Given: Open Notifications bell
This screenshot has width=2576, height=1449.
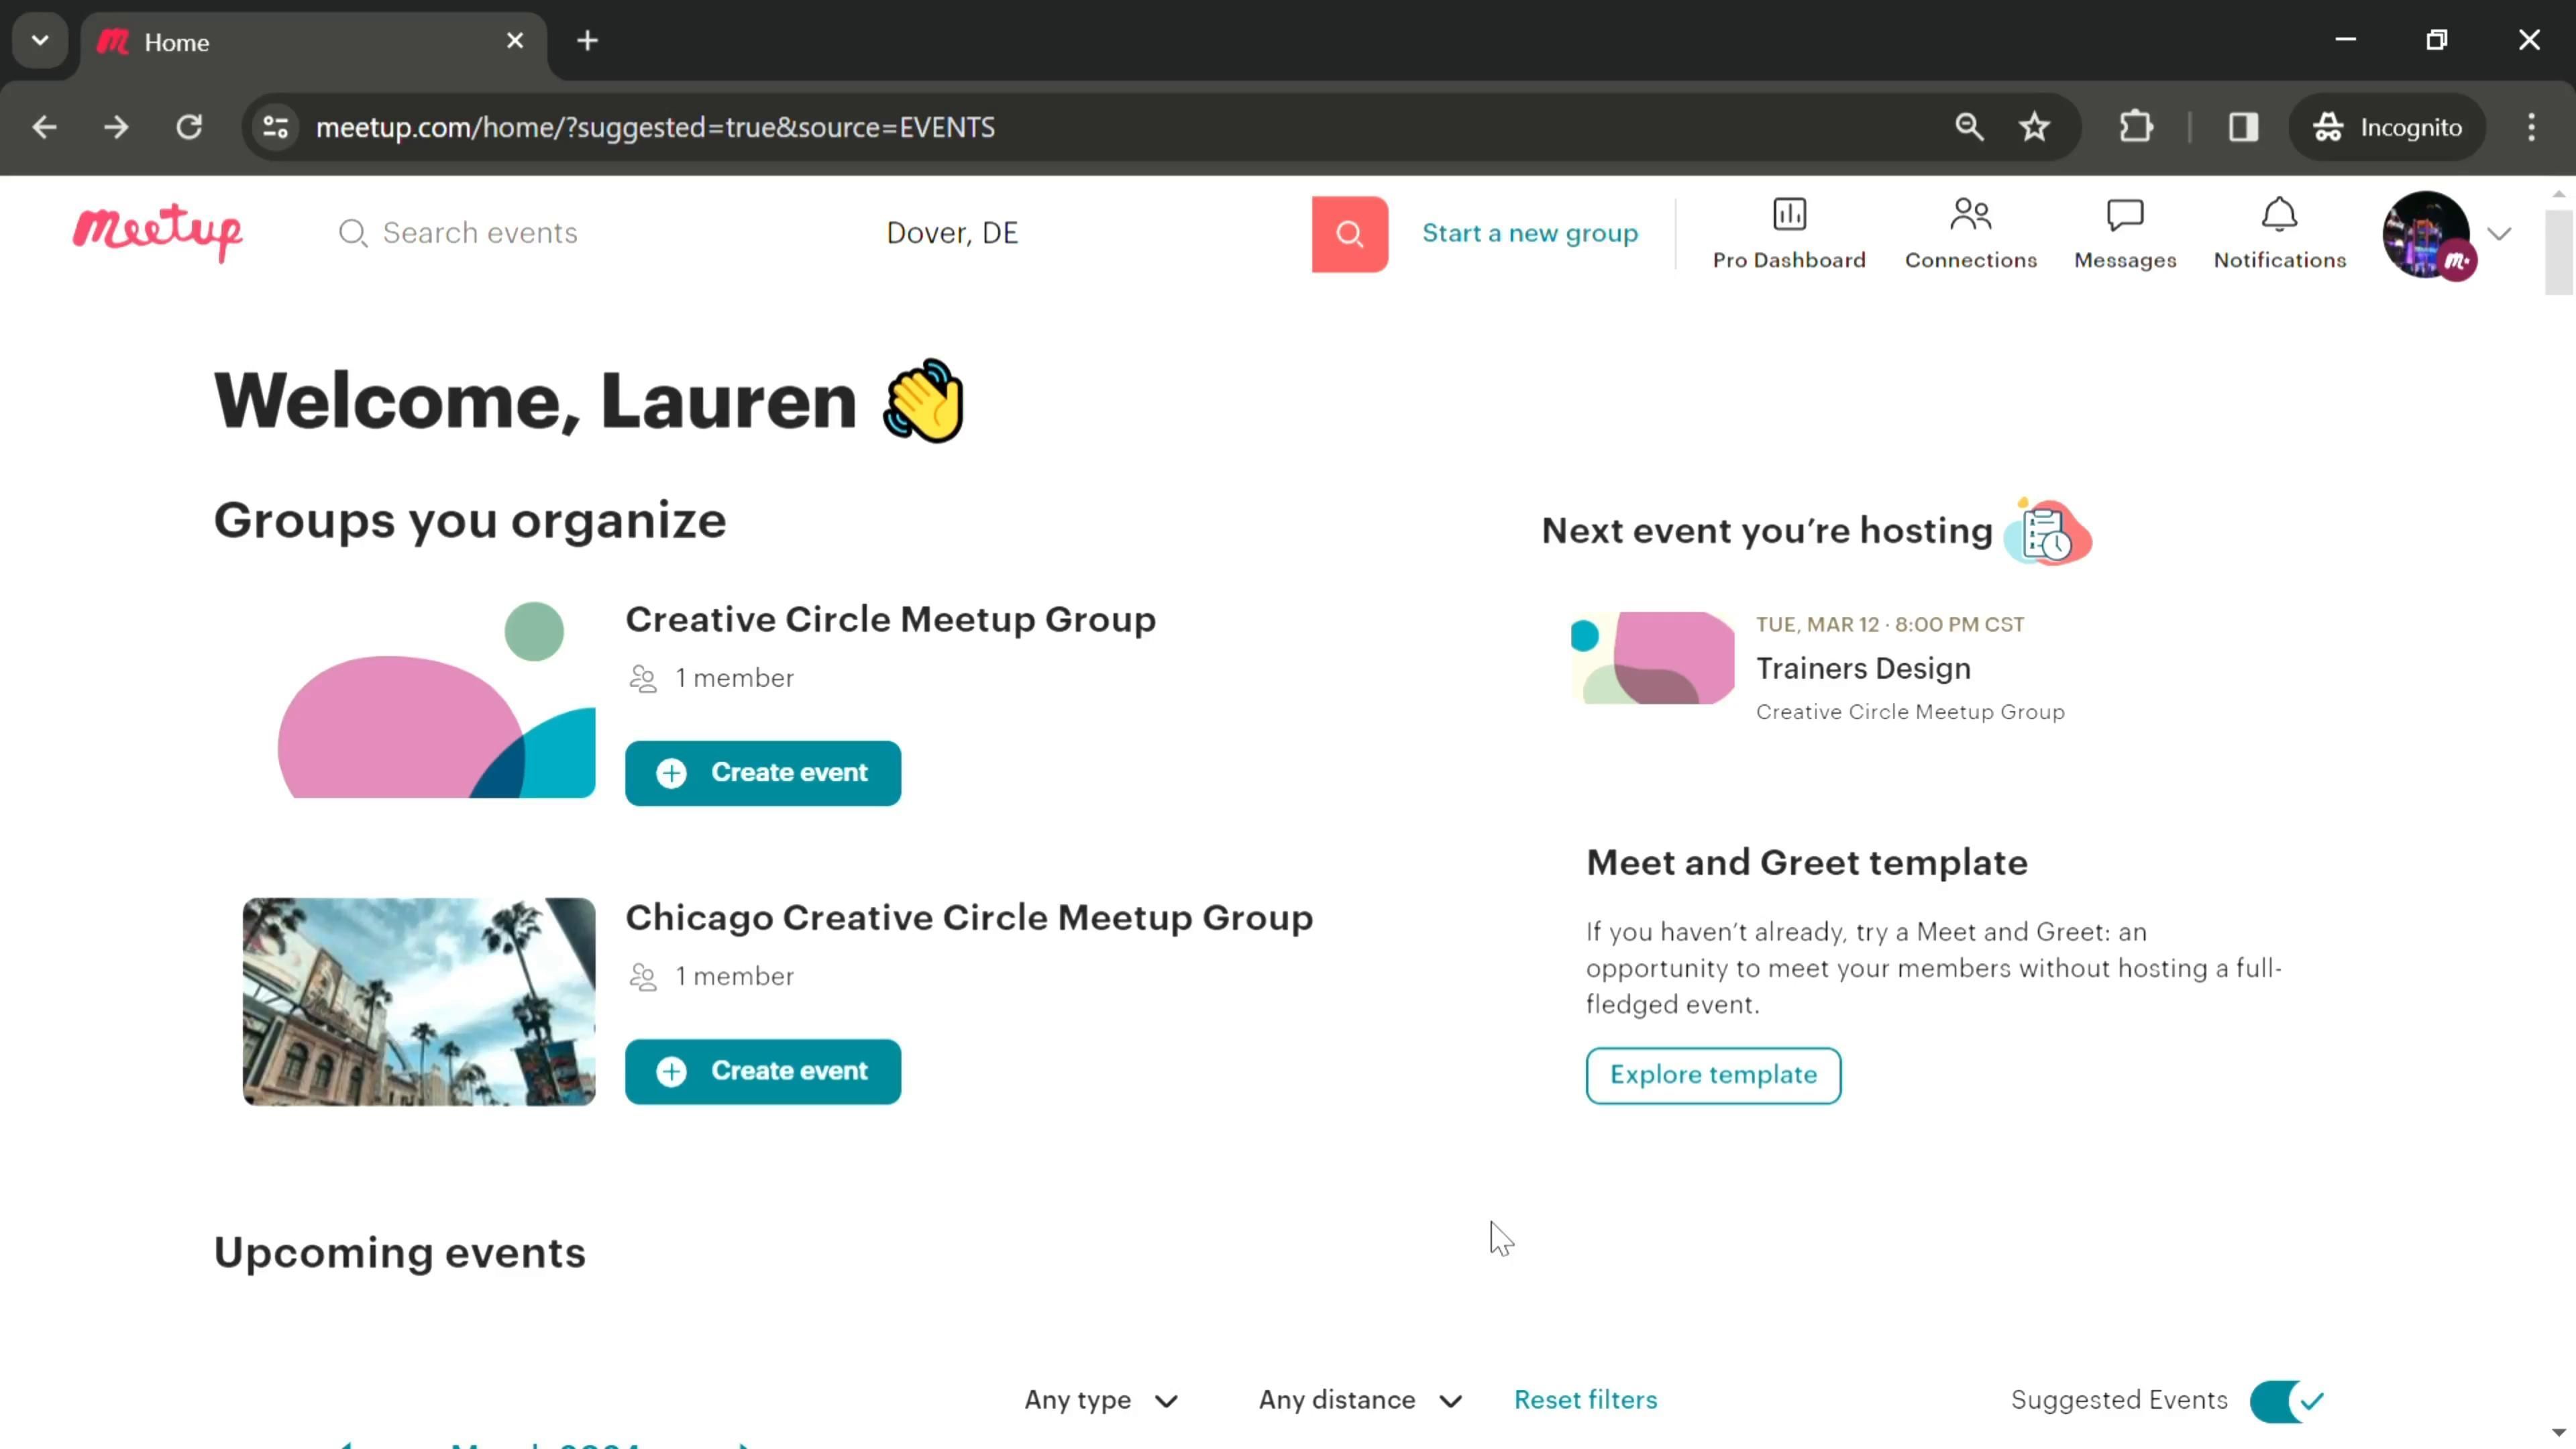Looking at the screenshot, I should (2278, 234).
